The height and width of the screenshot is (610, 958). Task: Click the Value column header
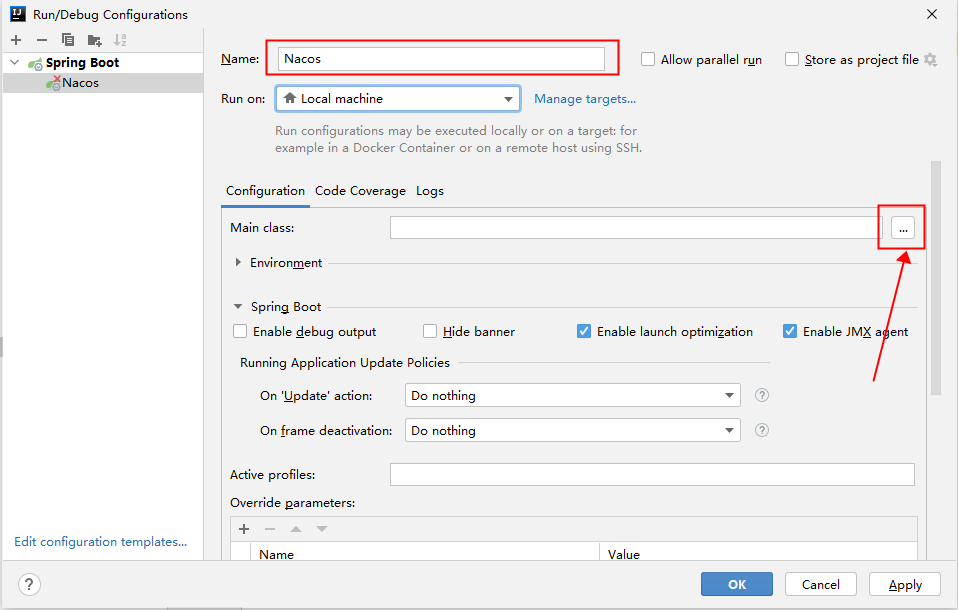click(758, 553)
